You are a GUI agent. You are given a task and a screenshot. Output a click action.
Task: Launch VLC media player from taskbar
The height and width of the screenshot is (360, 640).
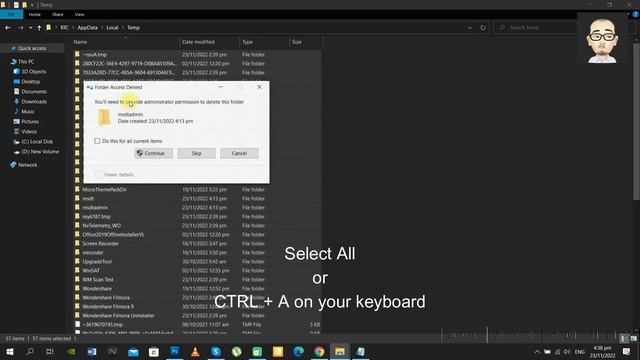coord(195,351)
